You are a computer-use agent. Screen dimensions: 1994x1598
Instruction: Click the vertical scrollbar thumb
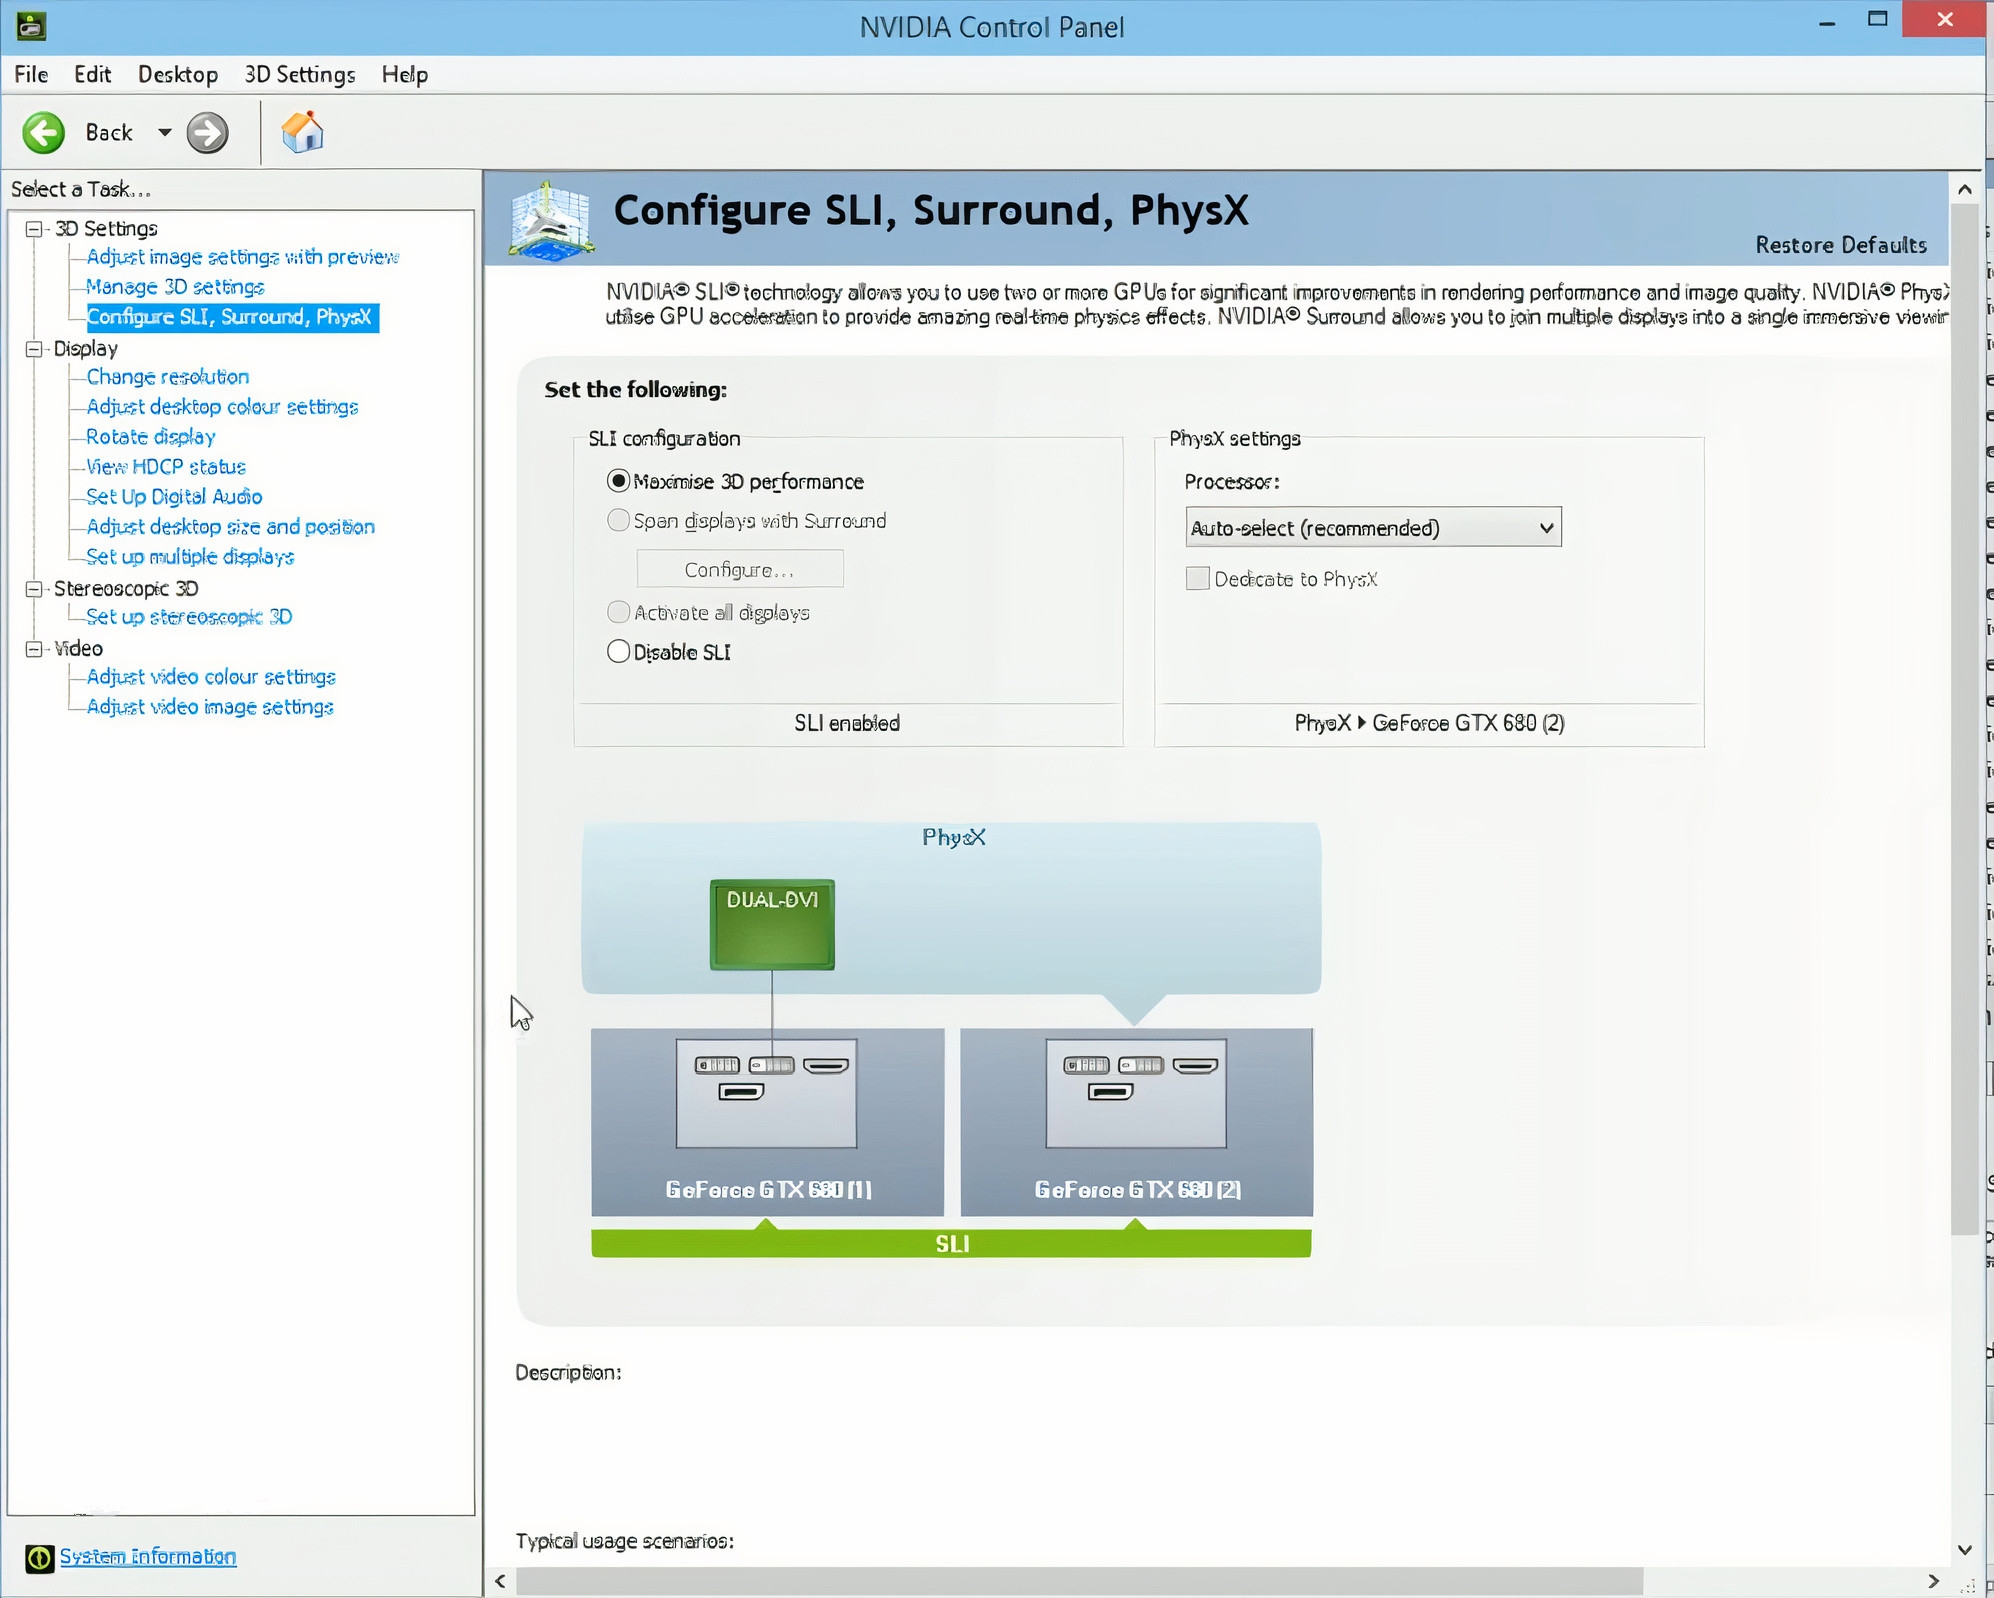(1964, 719)
